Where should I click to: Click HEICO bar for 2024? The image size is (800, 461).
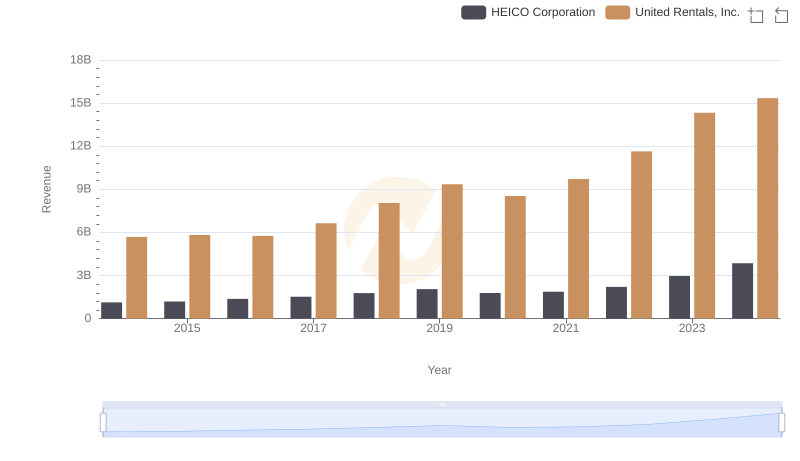click(x=742, y=291)
